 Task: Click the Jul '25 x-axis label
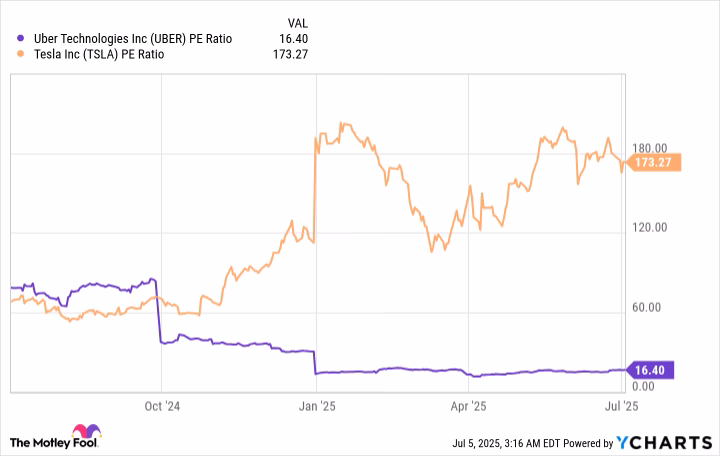(622, 407)
